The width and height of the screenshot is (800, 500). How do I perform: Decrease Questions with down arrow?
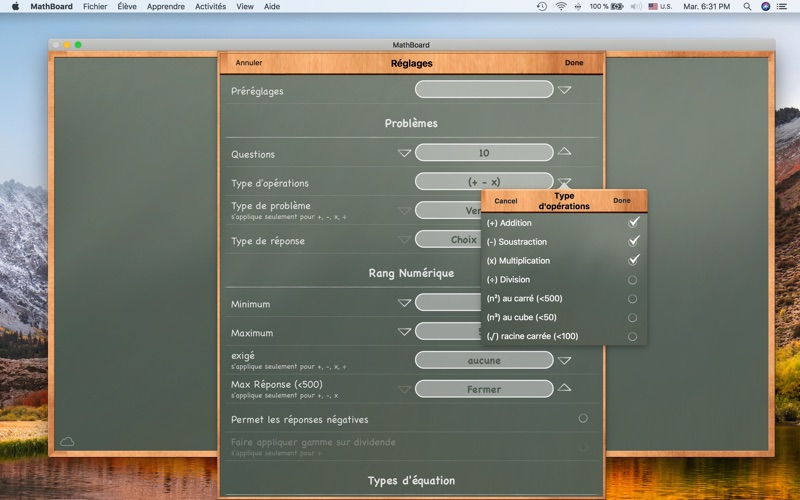pos(404,153)
